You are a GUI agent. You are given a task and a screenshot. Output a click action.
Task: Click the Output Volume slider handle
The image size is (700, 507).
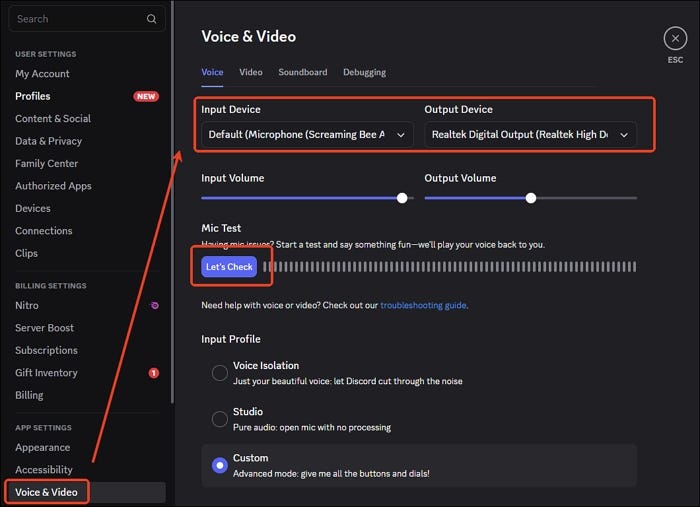[530, 198]
